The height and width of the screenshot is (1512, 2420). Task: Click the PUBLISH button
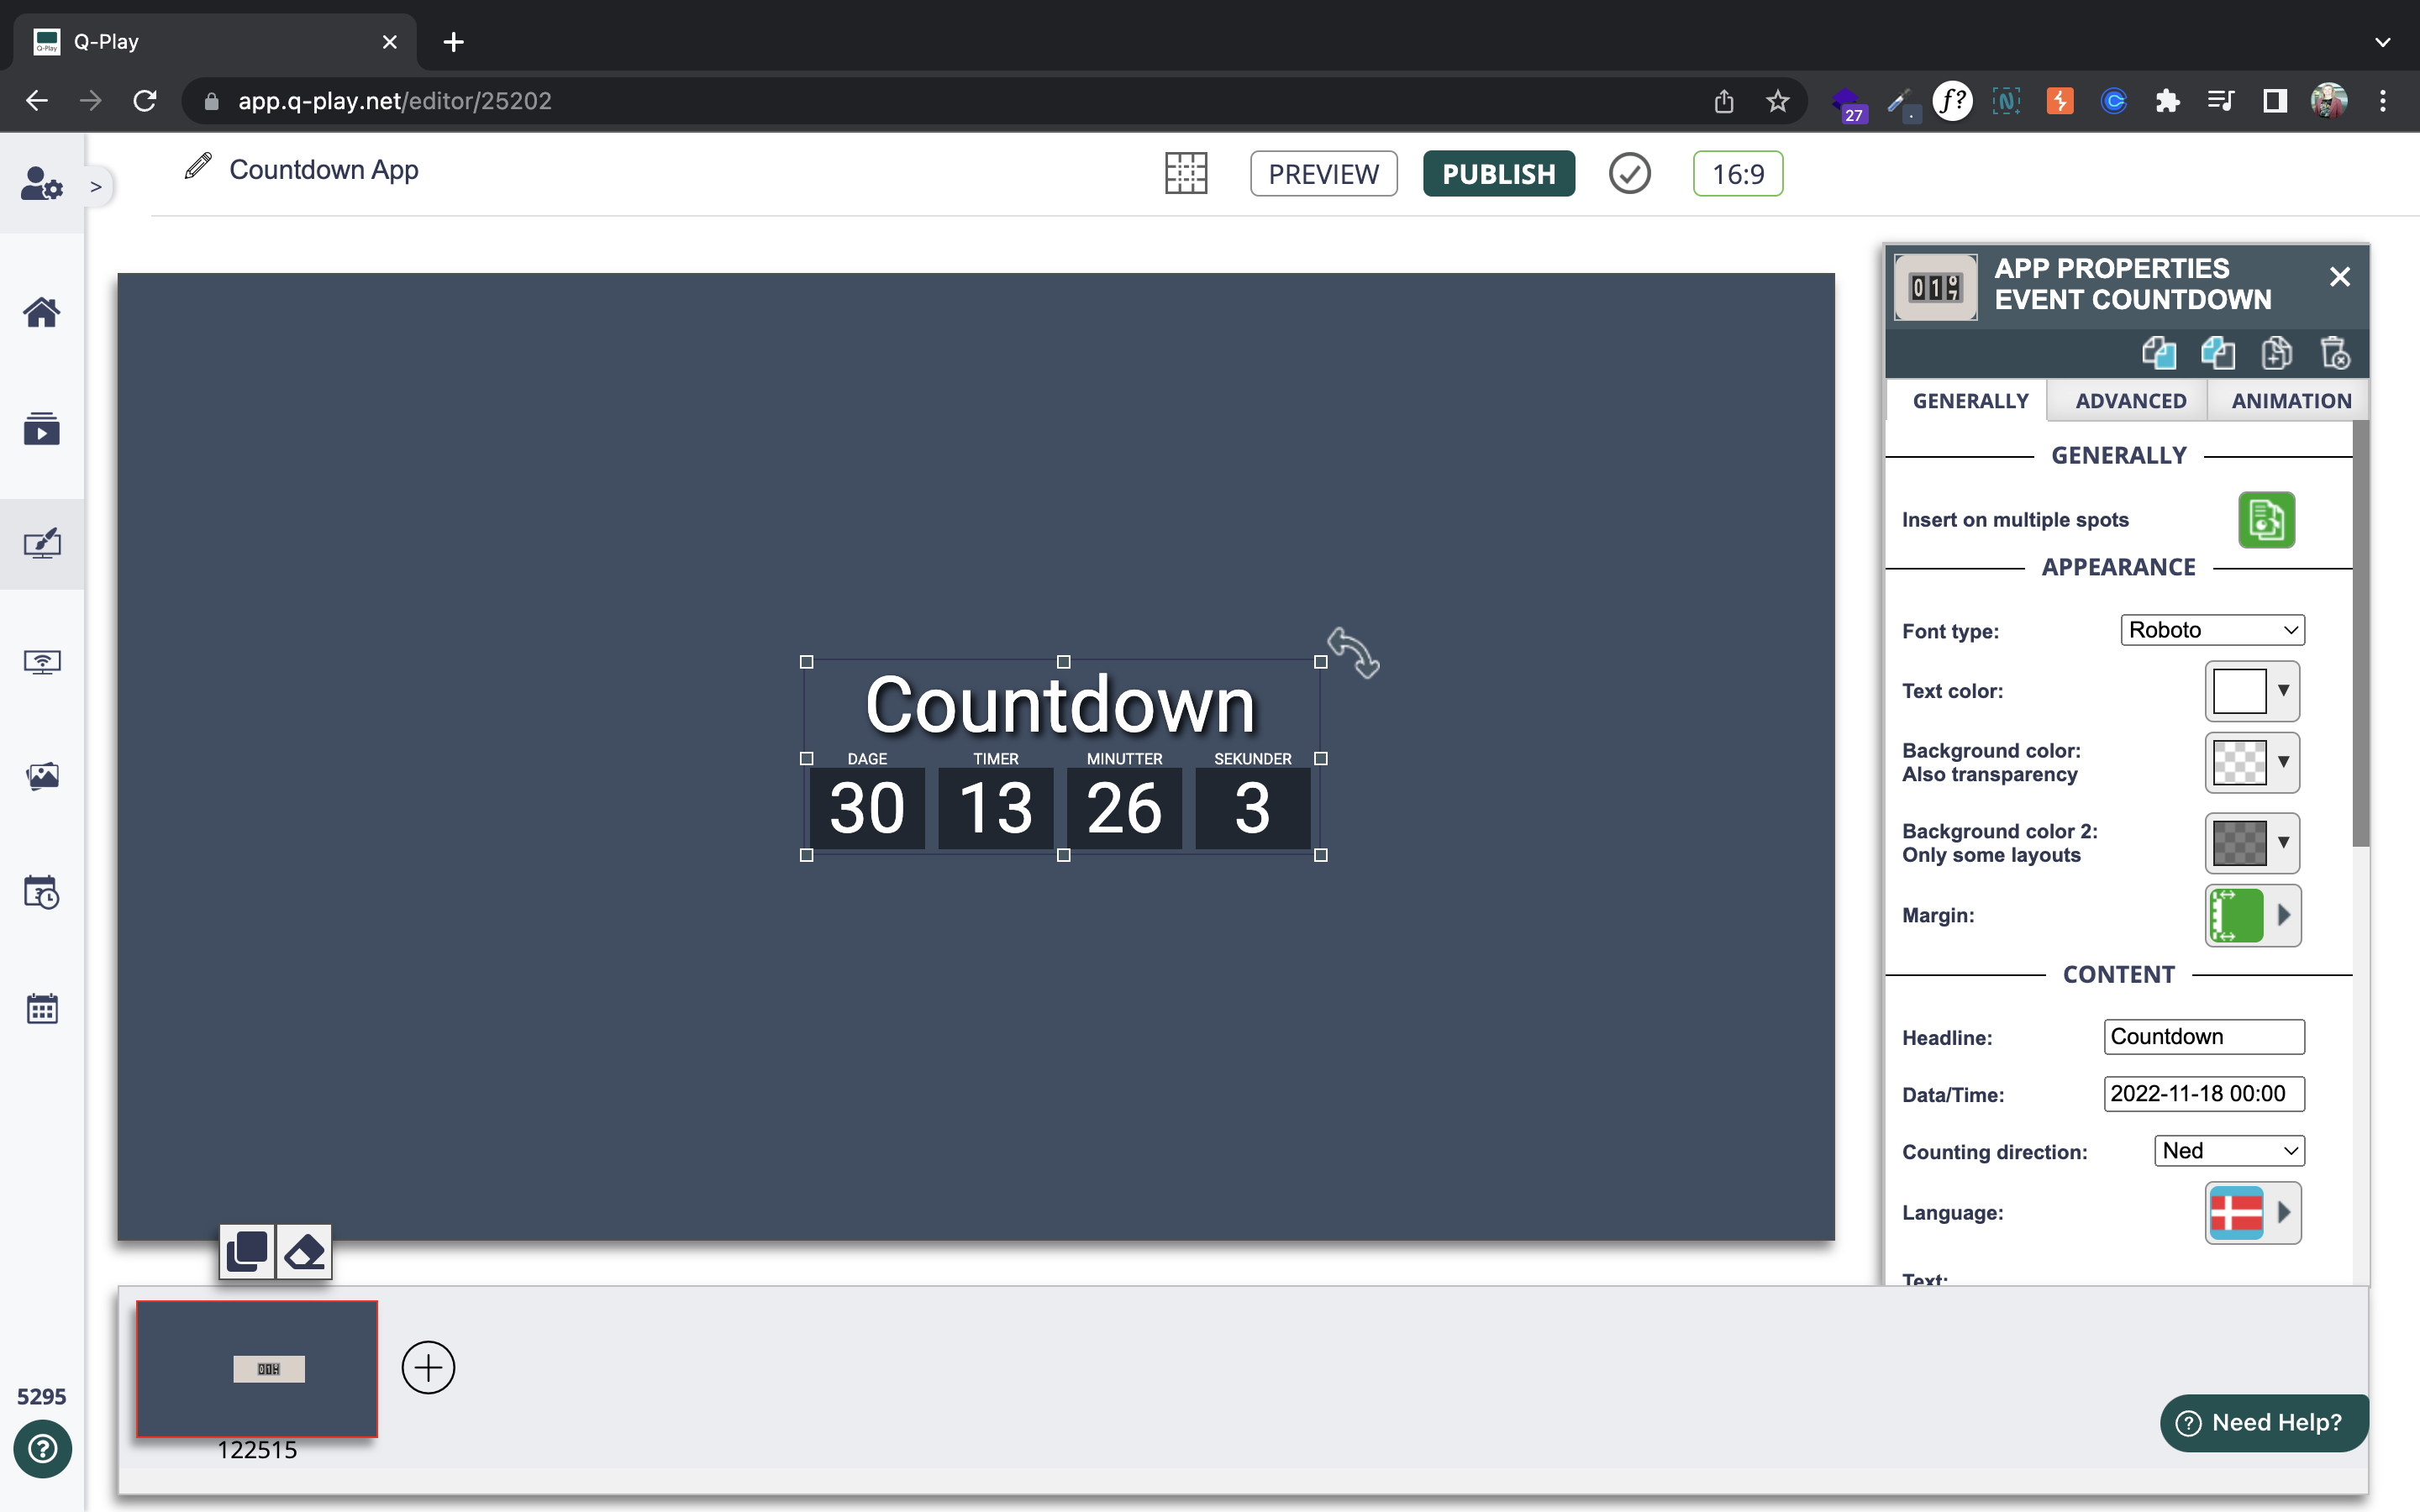1497,172
